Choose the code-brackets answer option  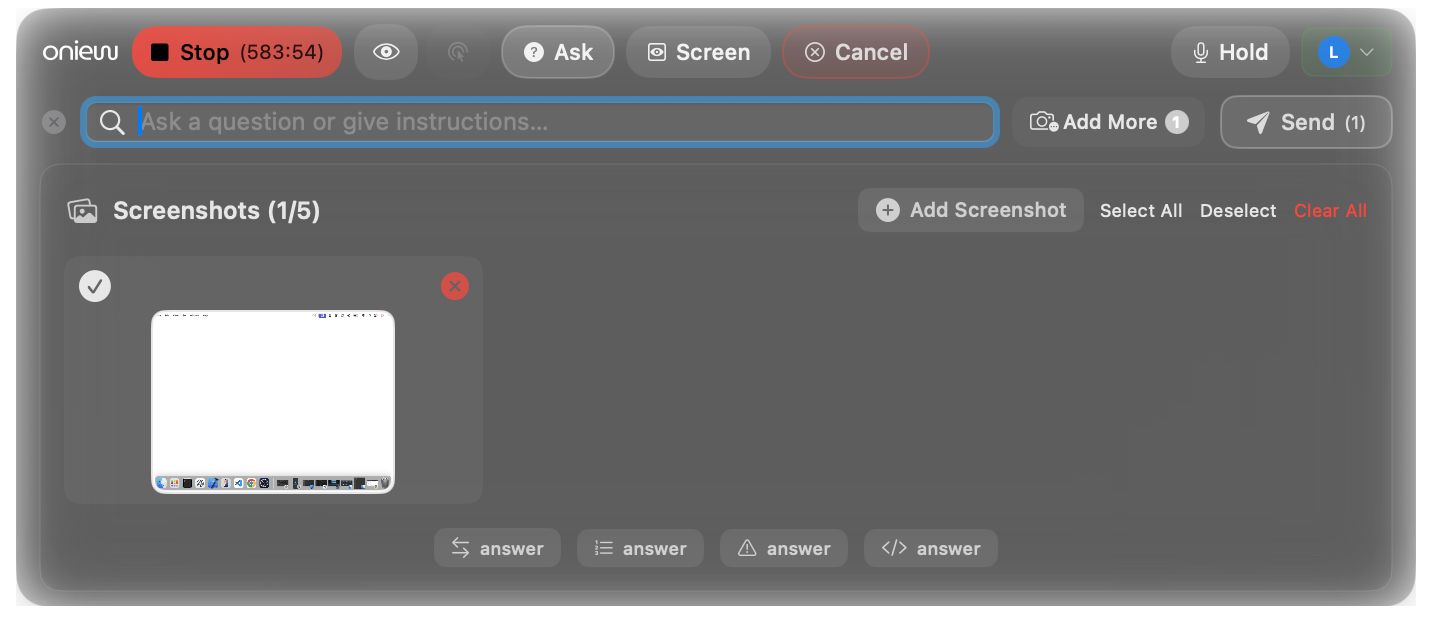click(931, 548)
